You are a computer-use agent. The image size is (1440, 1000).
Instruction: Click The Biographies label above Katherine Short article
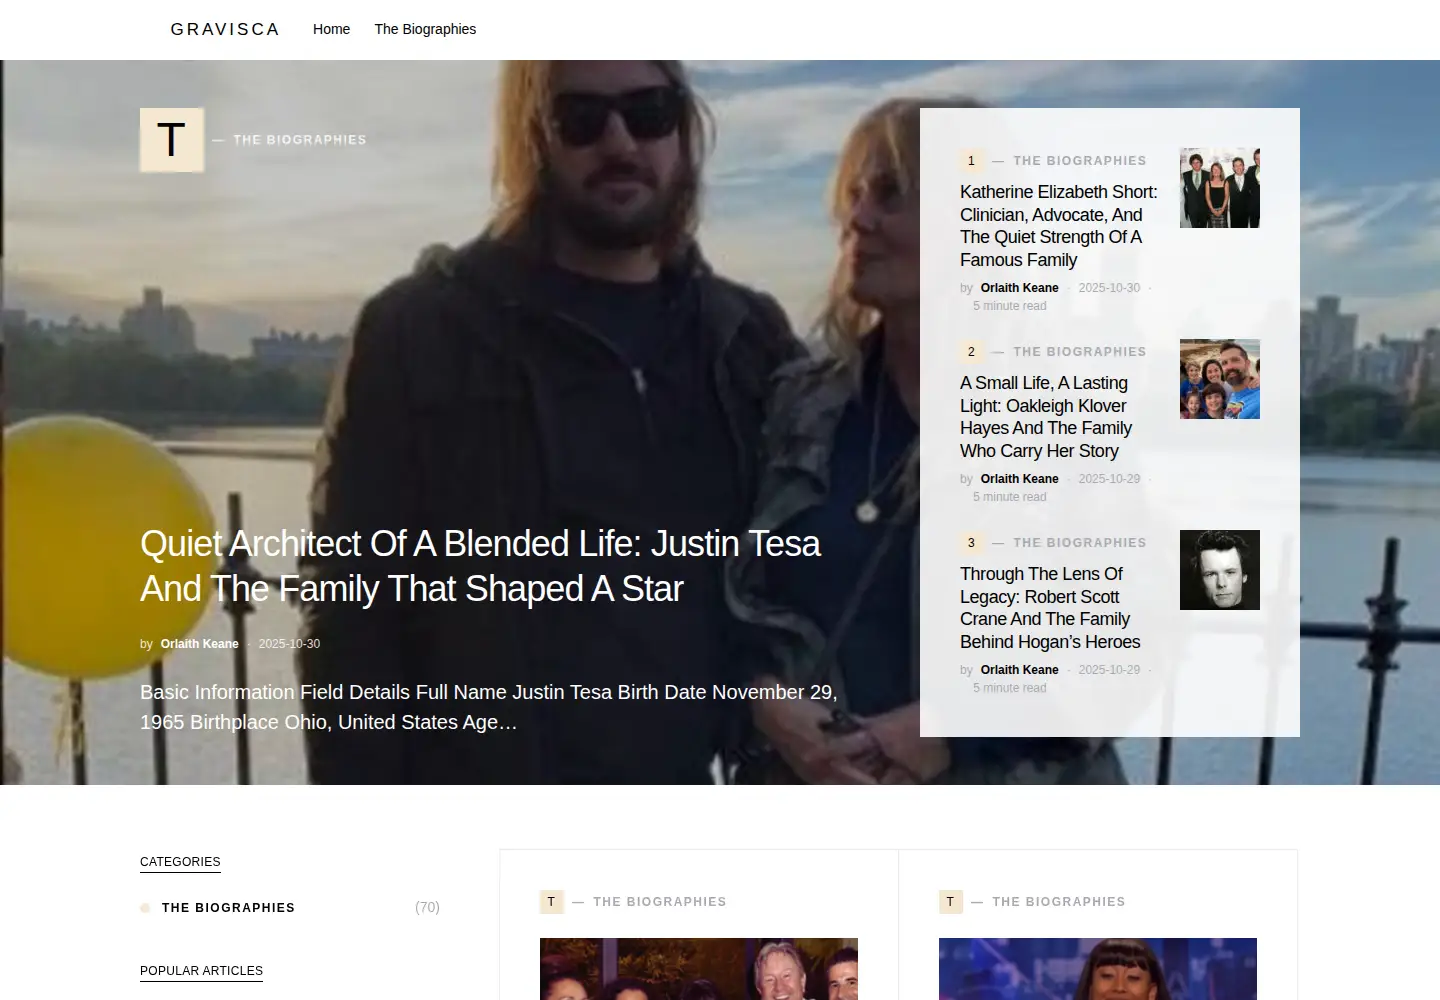pyautogui.click(x=1079, y=161)
